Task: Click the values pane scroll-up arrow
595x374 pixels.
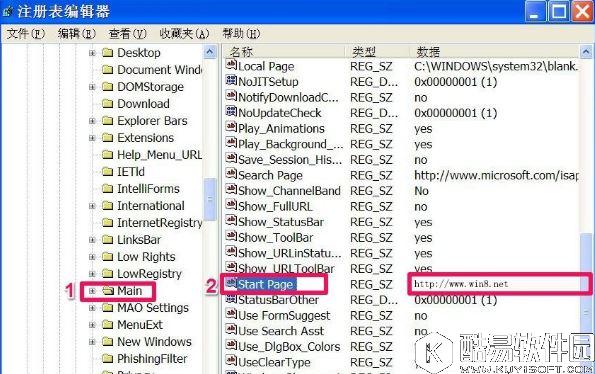Action: click(586, 52)
